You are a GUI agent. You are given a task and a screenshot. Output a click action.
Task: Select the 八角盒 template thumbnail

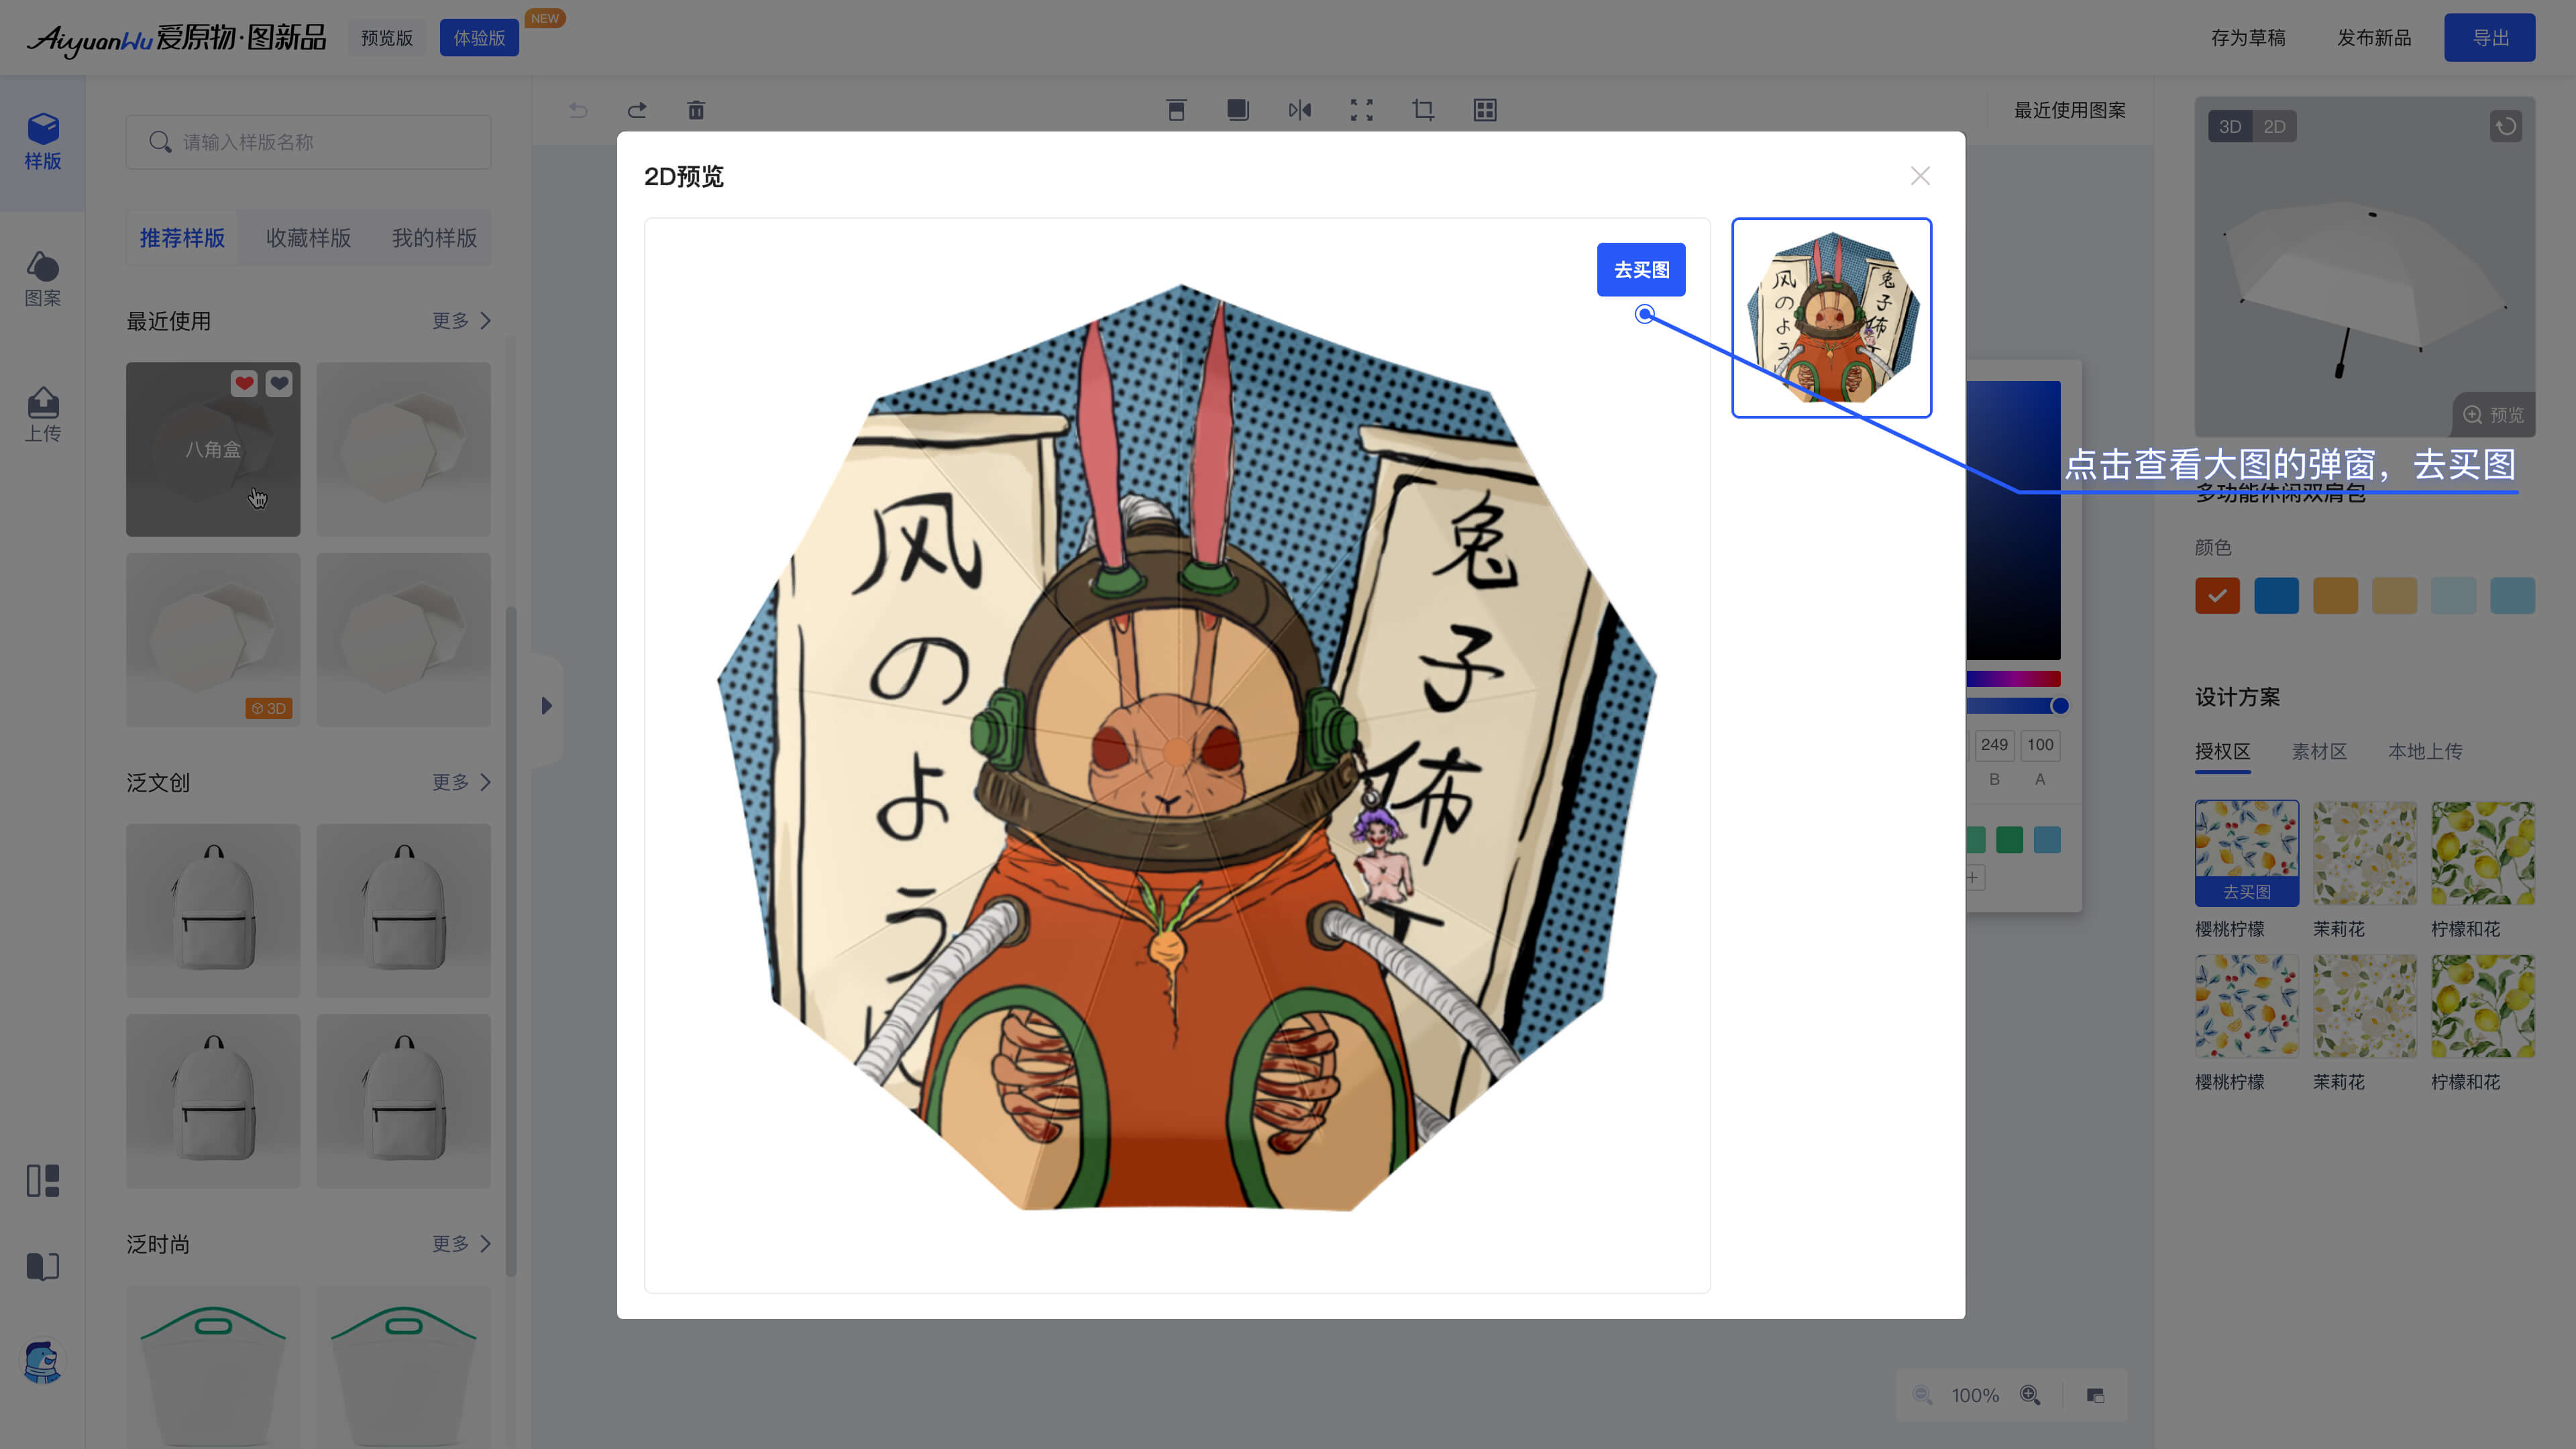[x=213, y=449]
